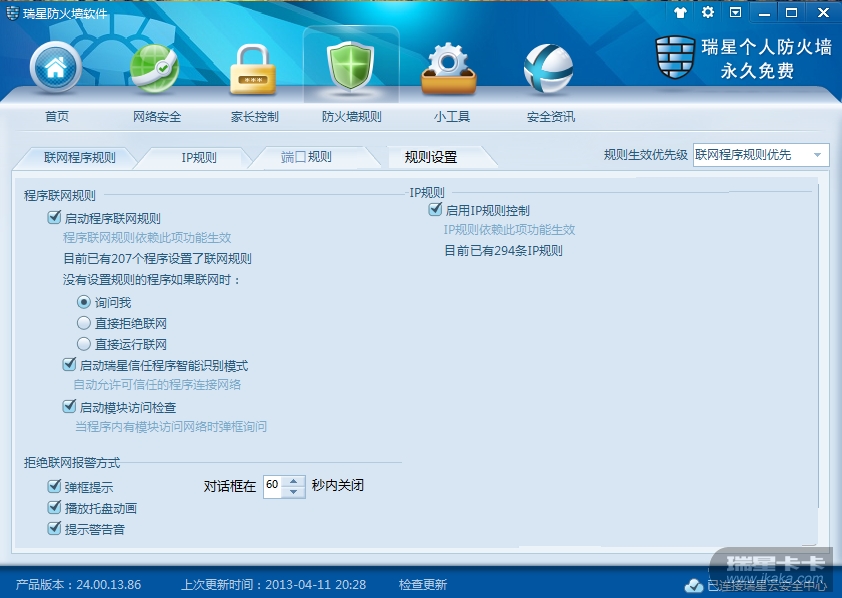Decrease the dialog close seconds value
Screen dimensions: 842x598
coord(293,492)
